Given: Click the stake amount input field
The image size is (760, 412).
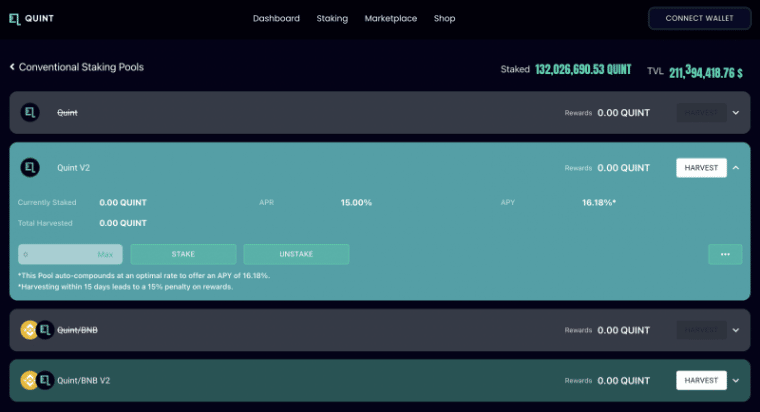Looking at the screenshot, I should click(x=58, y=254).
